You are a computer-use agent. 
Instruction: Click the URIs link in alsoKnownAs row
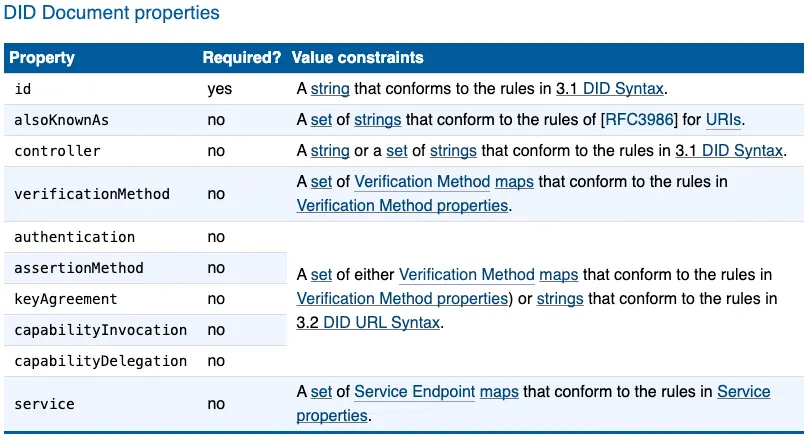point(723,120)
